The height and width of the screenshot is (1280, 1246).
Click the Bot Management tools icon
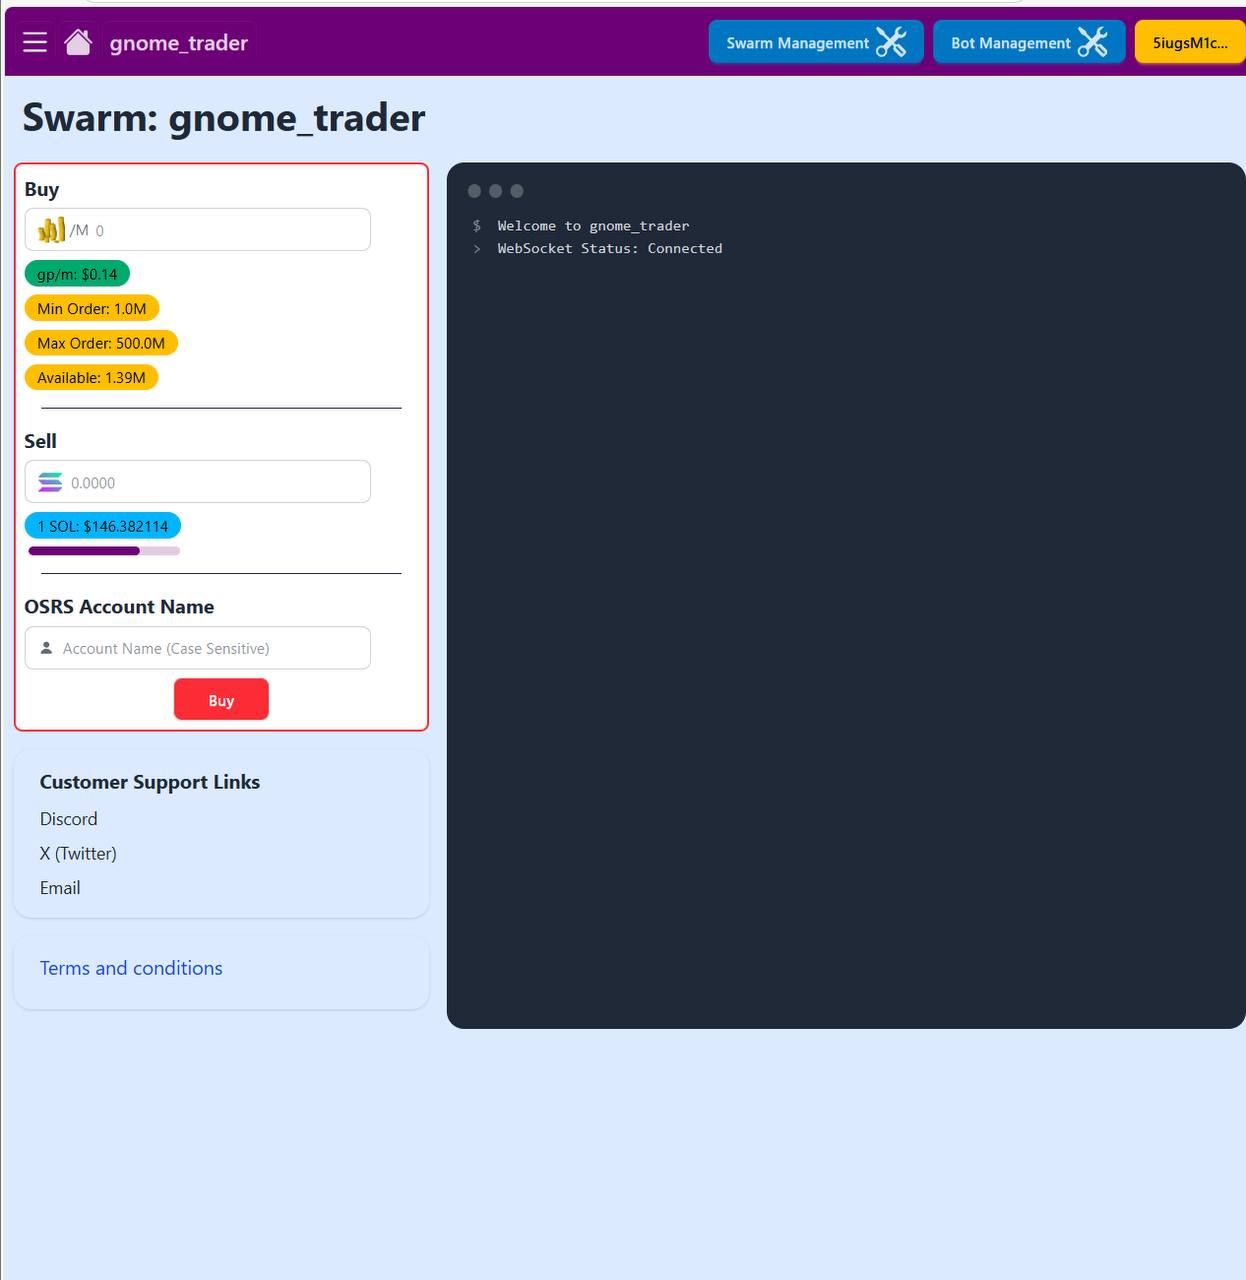(x=1093, y=42)
